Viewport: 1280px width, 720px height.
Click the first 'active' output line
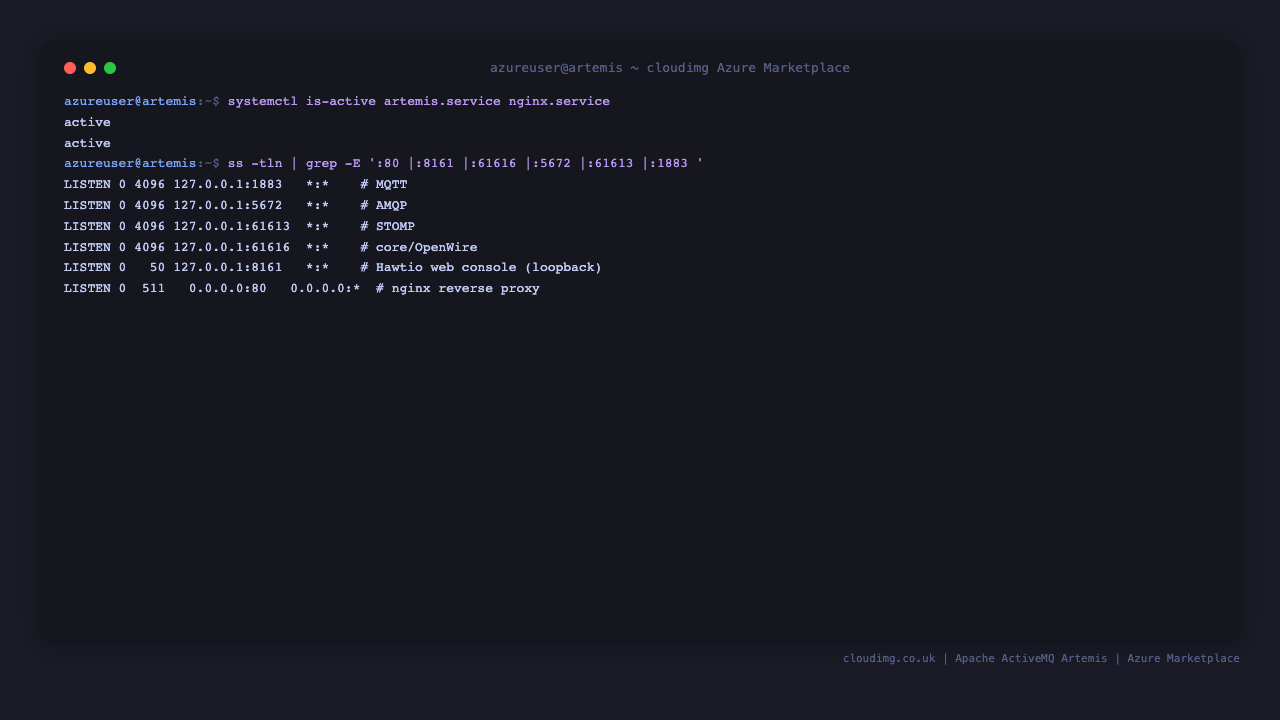pos(87,122)
